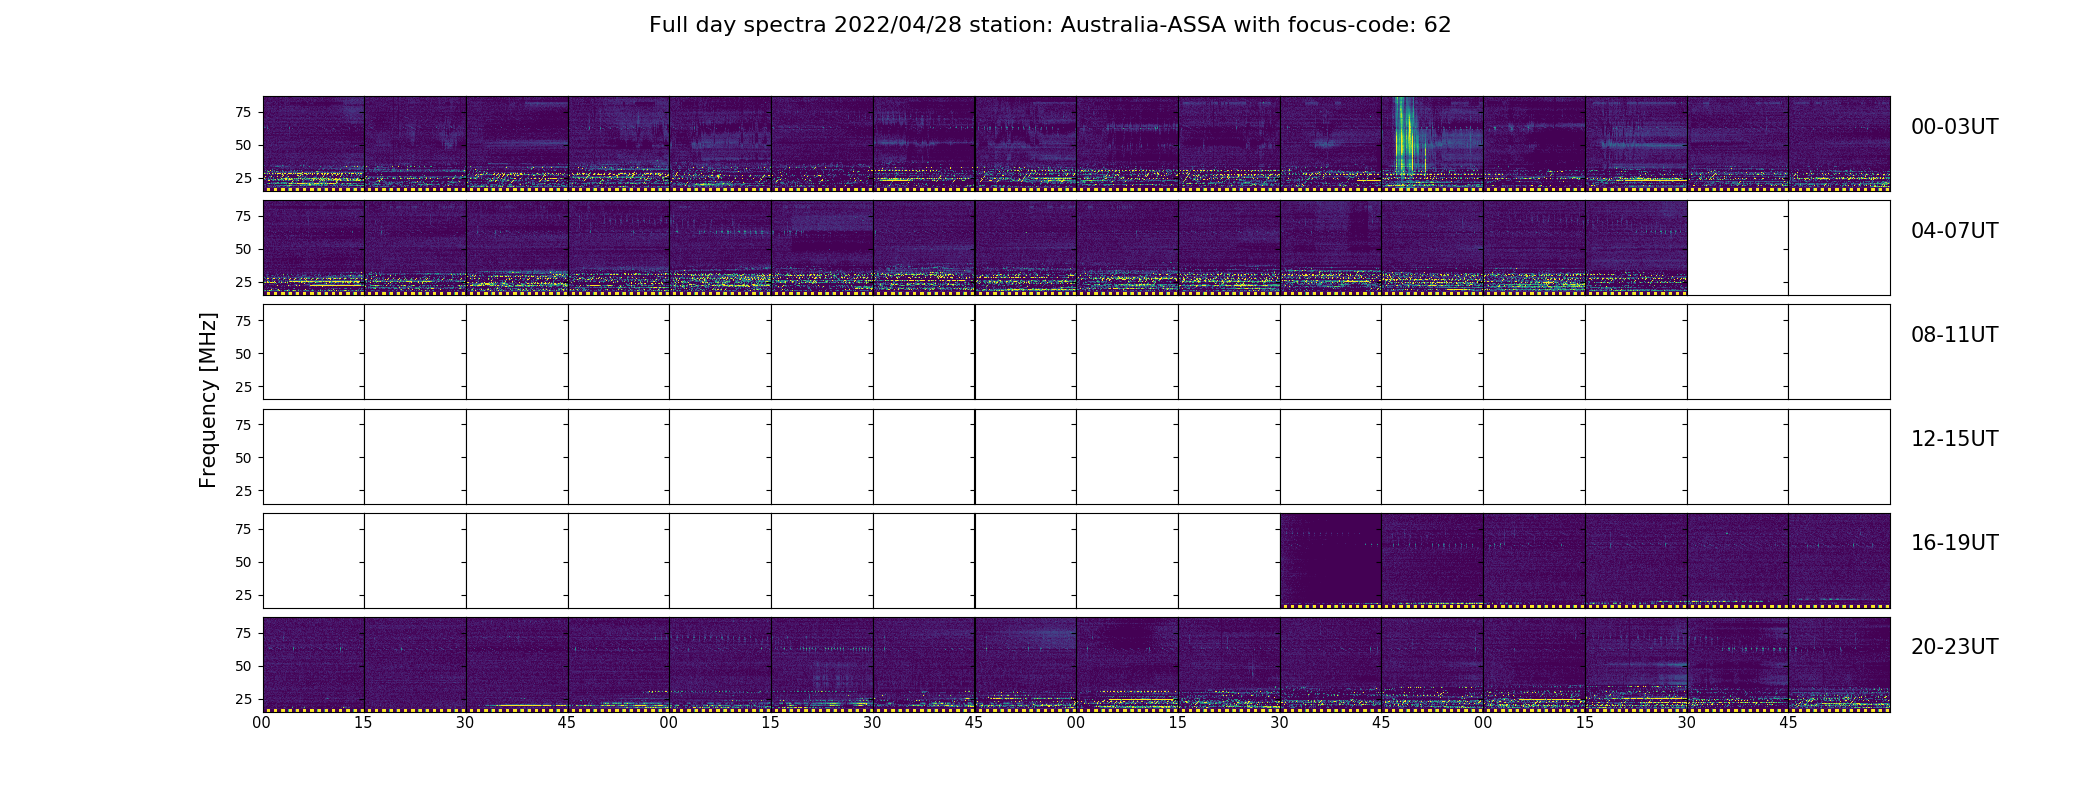Click the plot title 'Full day spectra 2022/04/28'
The width and height of the screenshot is (2100, 800).
coord(1049,25)
